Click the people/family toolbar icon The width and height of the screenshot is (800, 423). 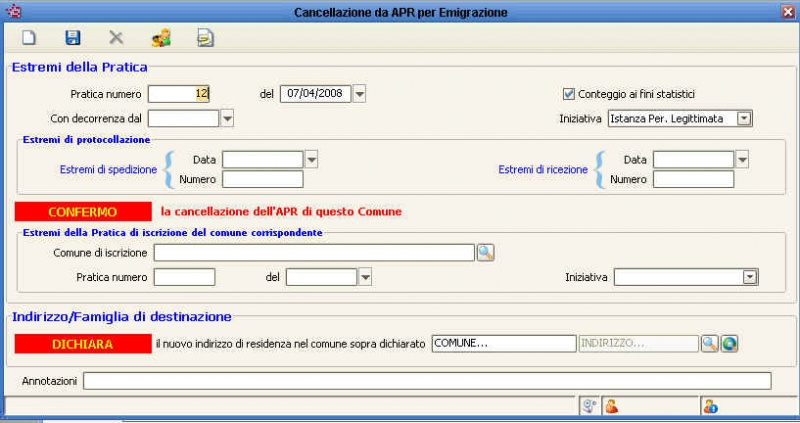161,38
